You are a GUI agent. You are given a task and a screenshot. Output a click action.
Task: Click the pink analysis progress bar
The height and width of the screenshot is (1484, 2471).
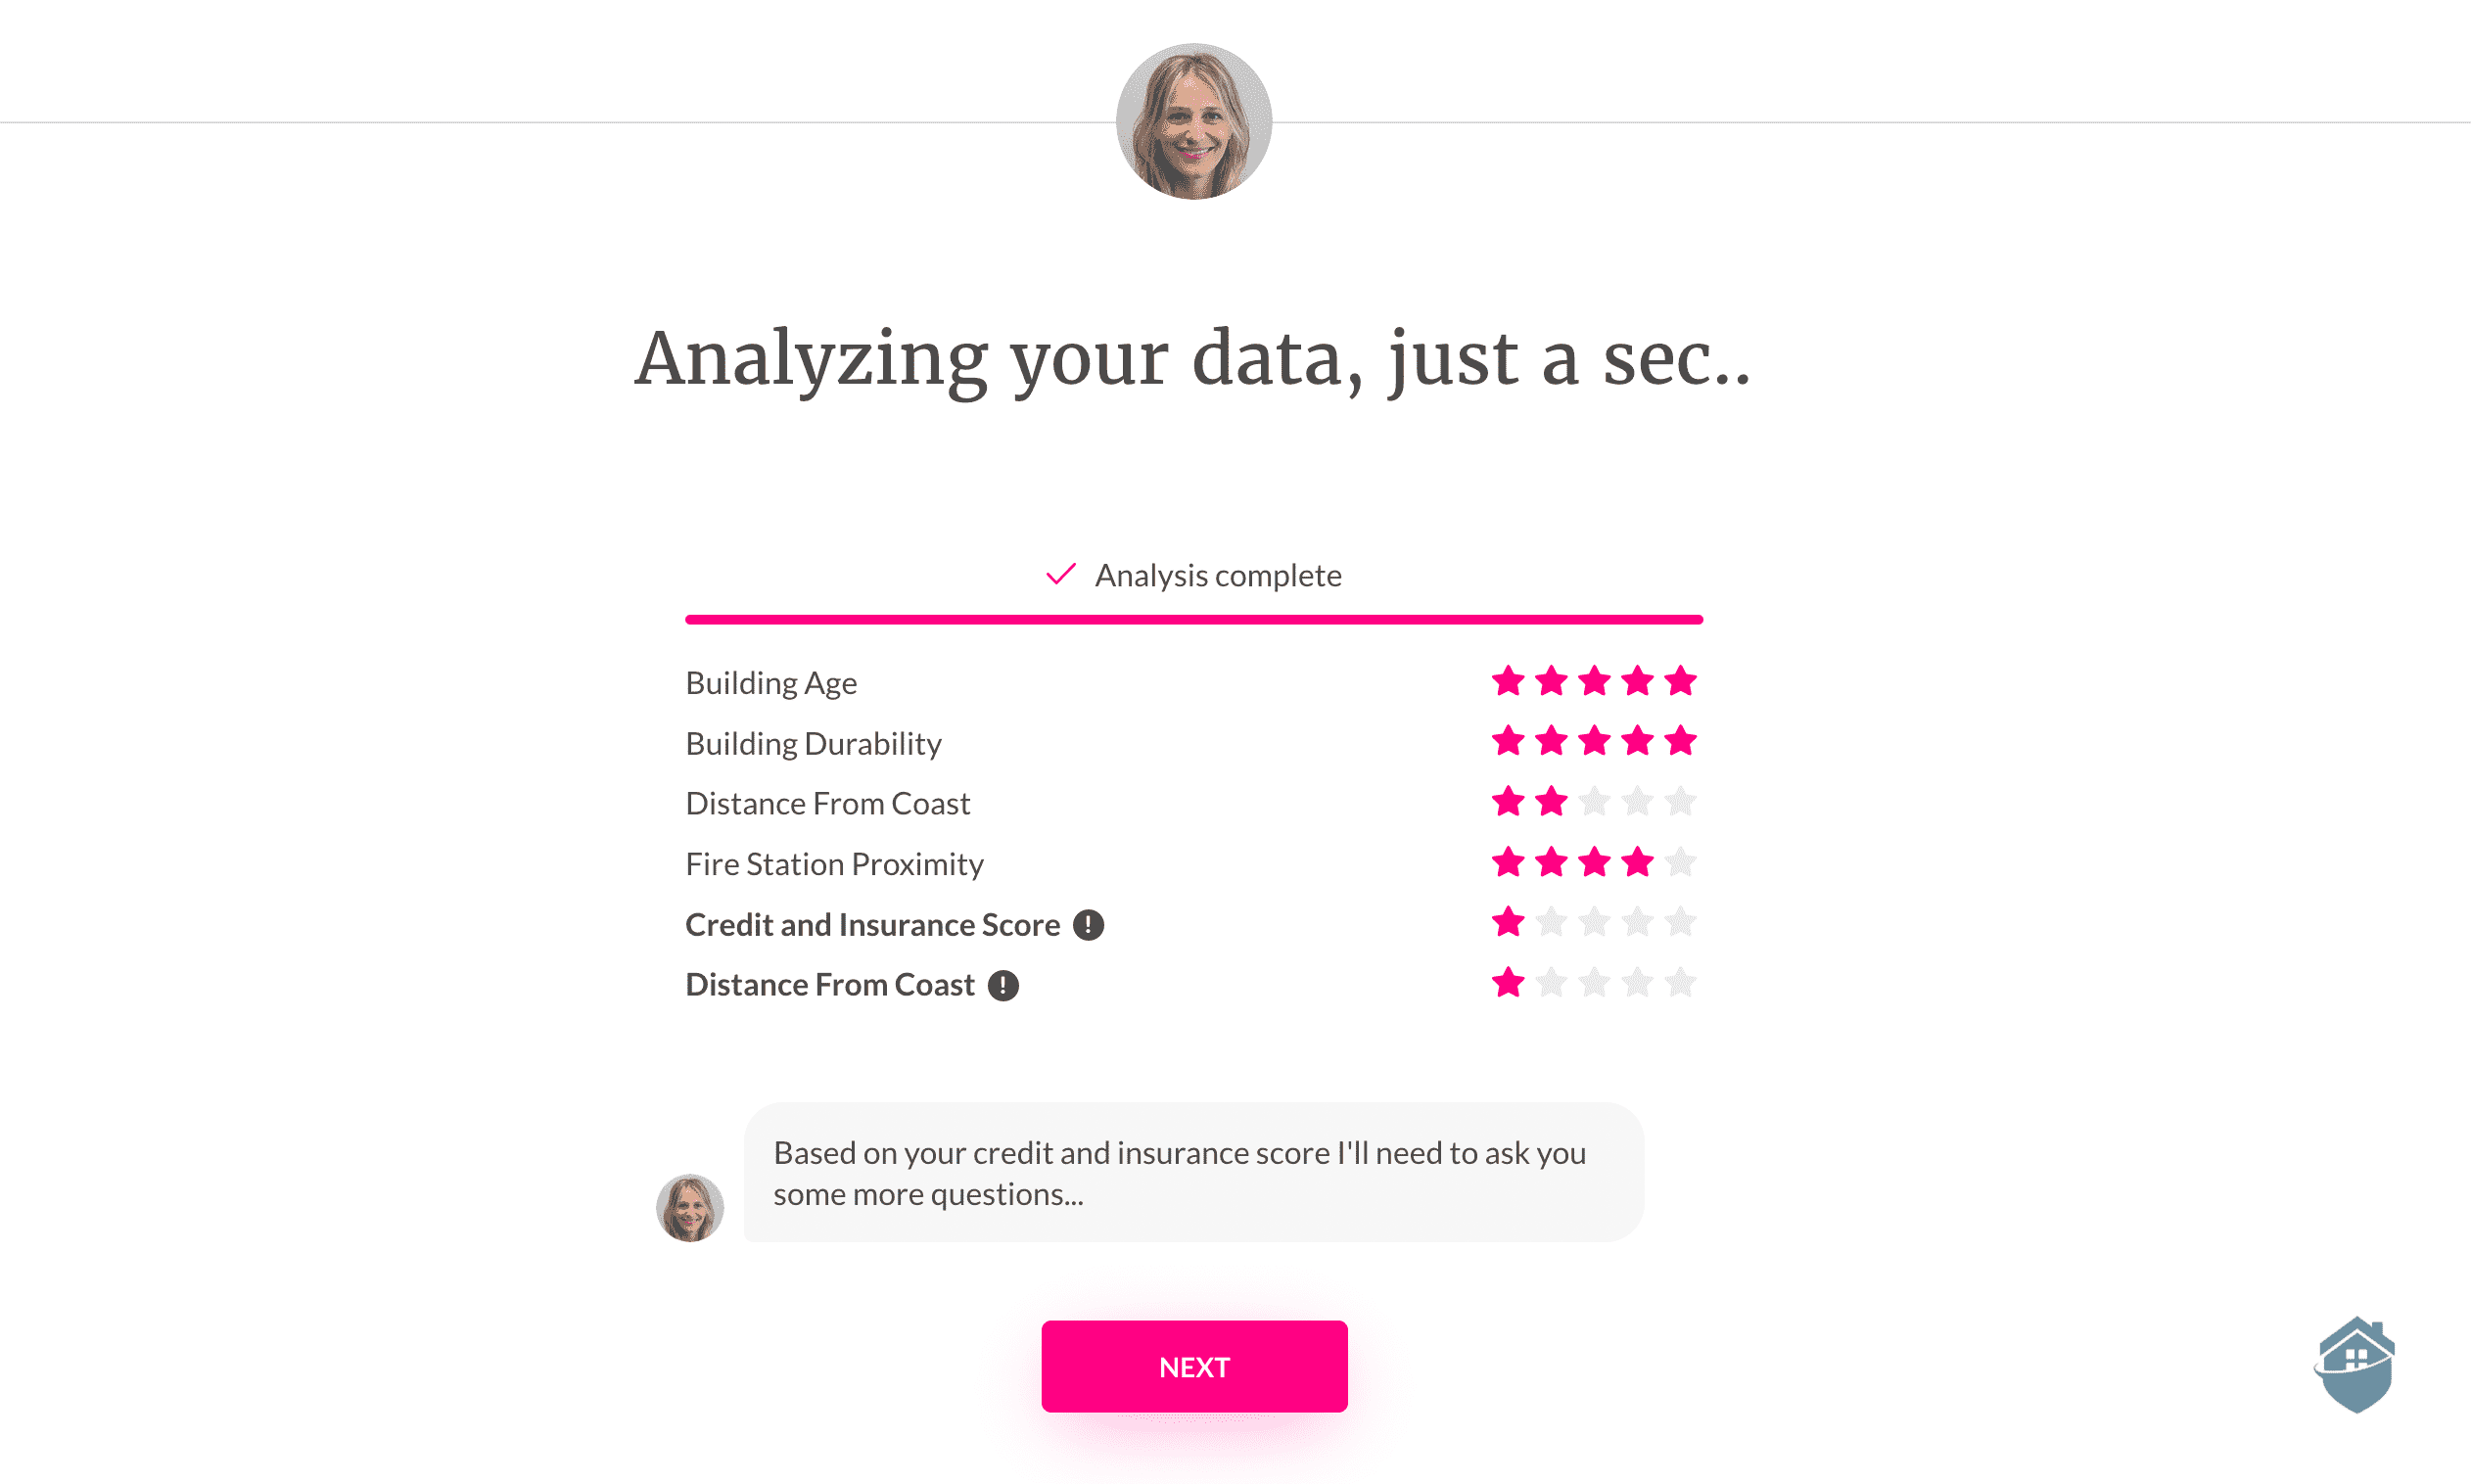pos(1194,620)
